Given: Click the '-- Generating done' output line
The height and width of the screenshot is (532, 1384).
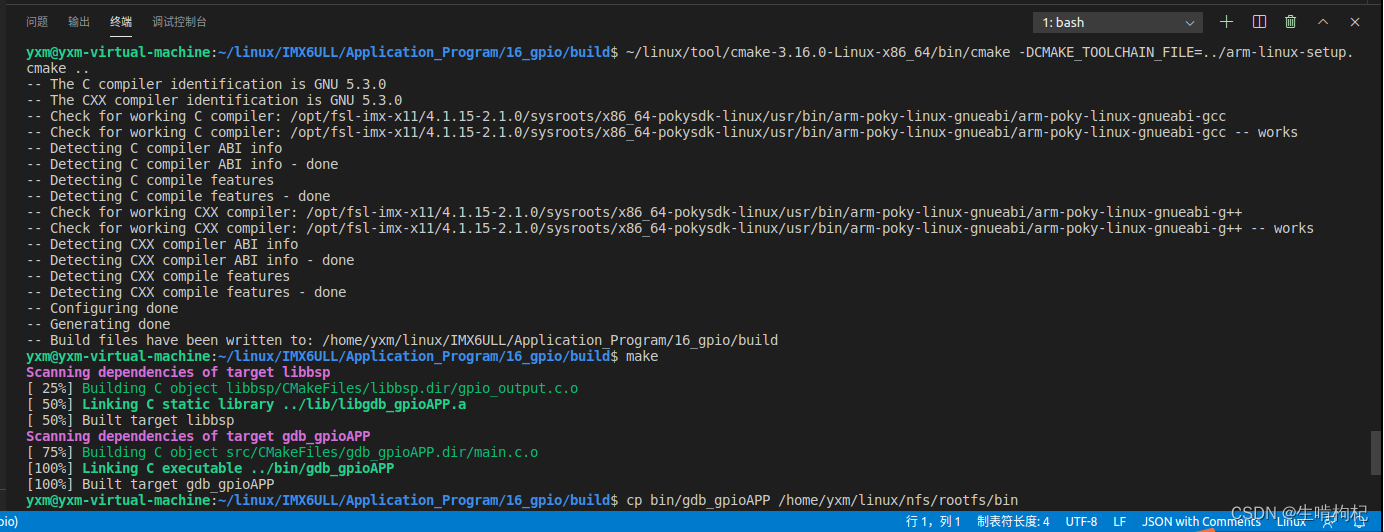Looking at the screenshot, I should [98, 324].
